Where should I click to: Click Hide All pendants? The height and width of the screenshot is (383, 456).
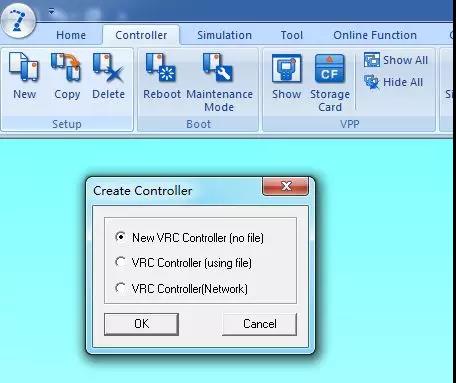[393, 82]
